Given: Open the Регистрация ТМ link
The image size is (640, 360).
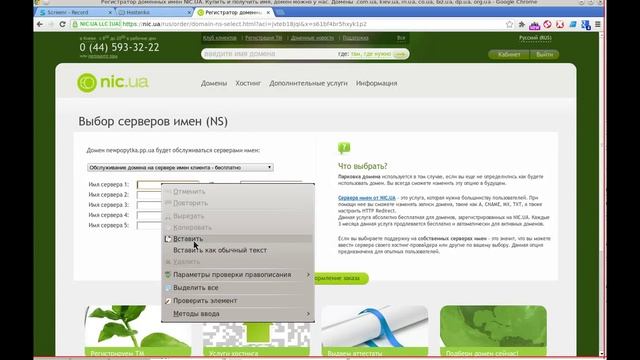Looking at the screenshot, I should (x=263, y=38).
